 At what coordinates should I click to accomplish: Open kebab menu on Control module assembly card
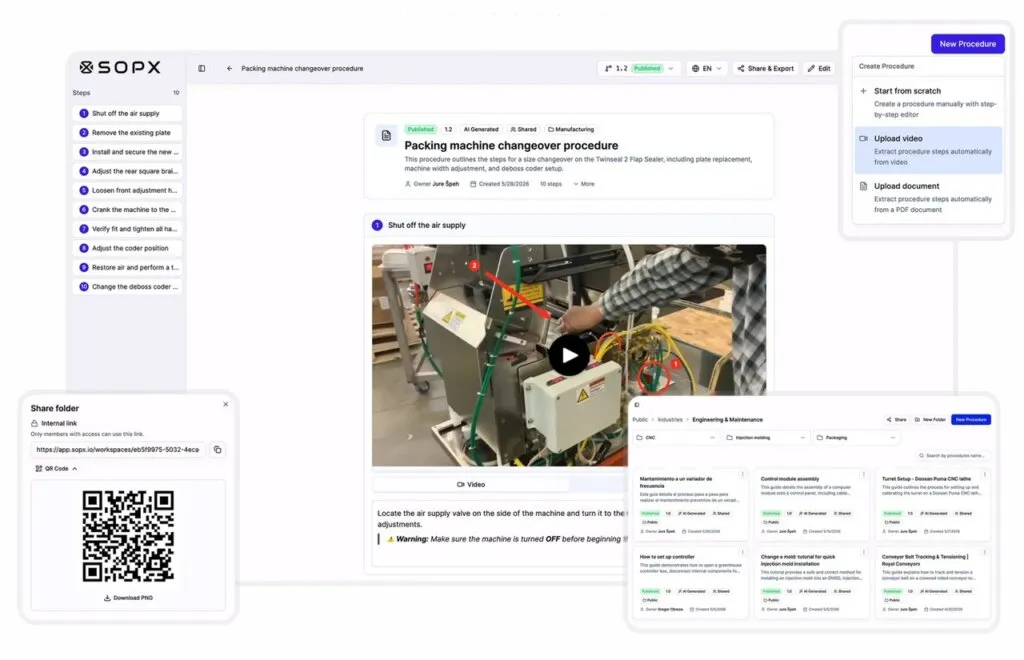coord(863,475)
